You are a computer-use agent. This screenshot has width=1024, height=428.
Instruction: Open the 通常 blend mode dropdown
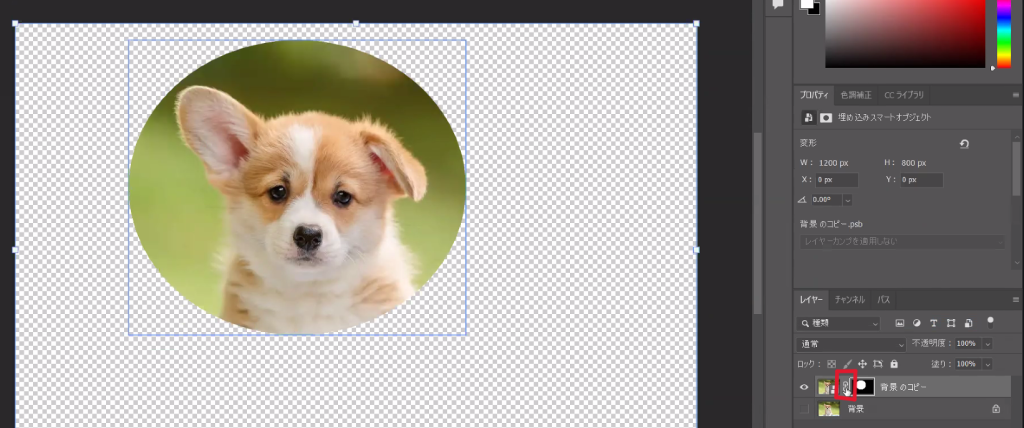click(x=850, y=344)
